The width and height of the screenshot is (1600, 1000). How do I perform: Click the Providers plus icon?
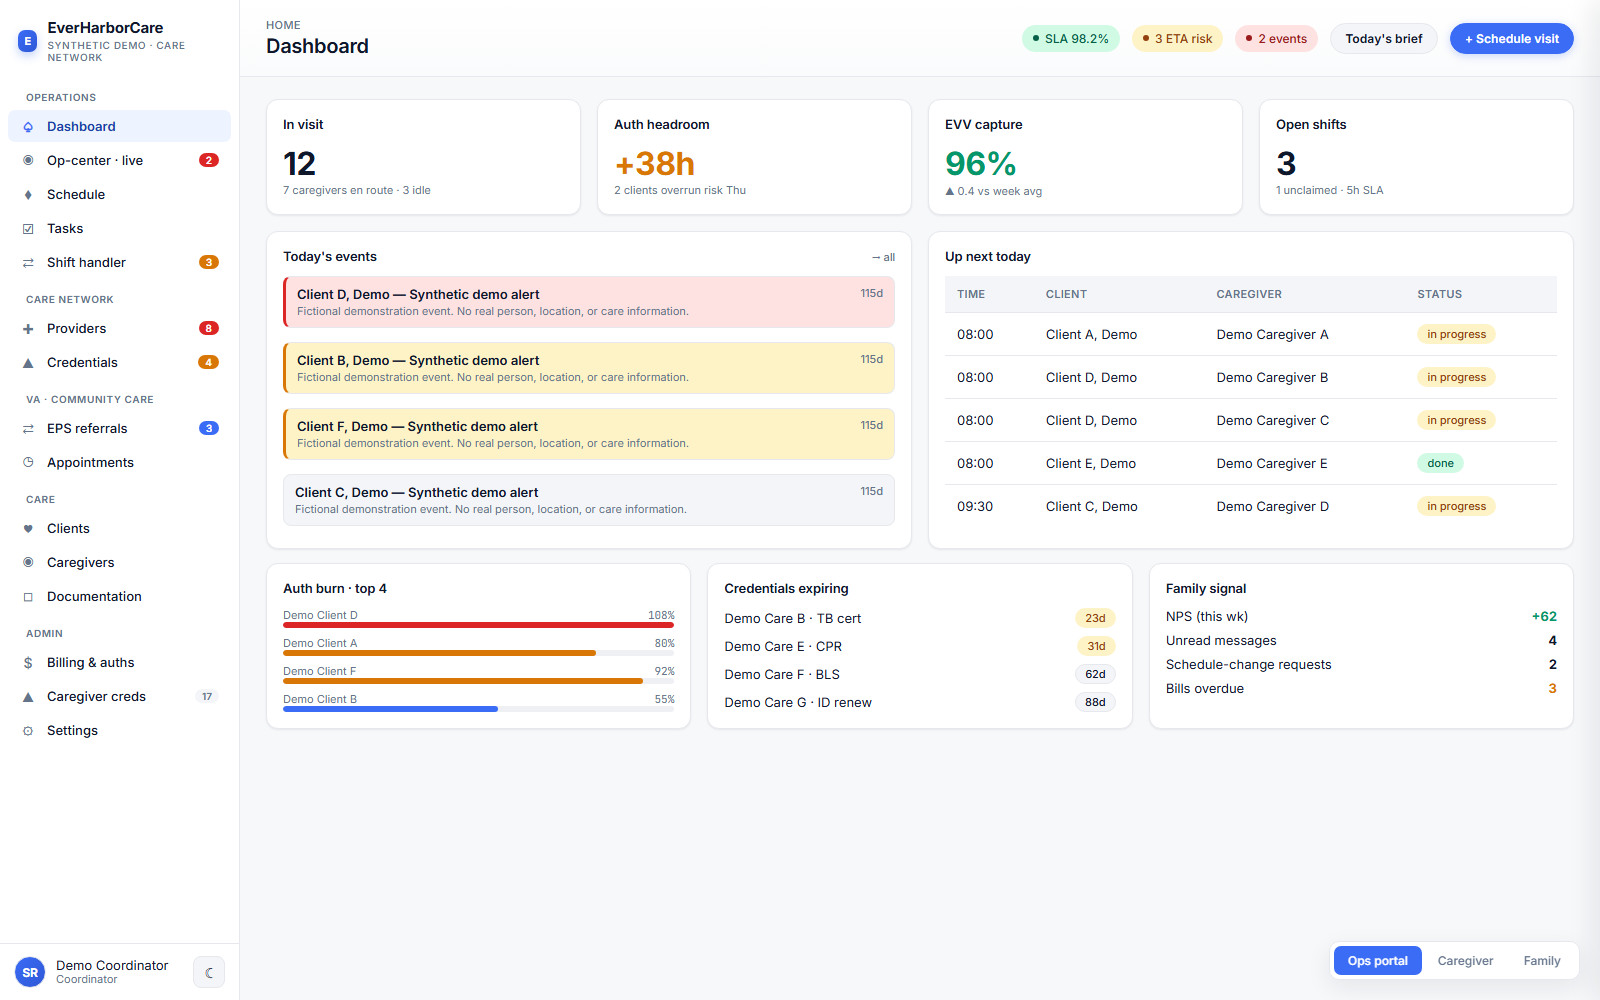click(28, 329)
